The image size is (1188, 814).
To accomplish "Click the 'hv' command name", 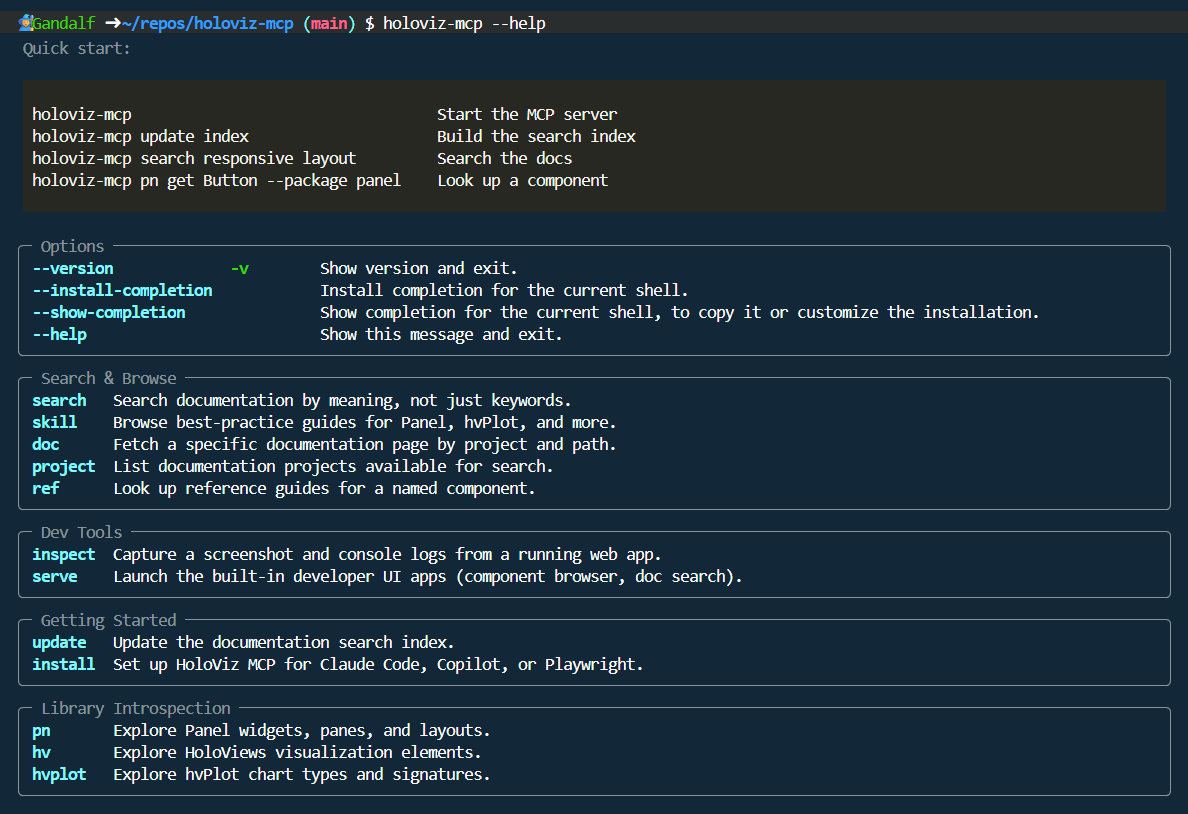I will [41, 752].
